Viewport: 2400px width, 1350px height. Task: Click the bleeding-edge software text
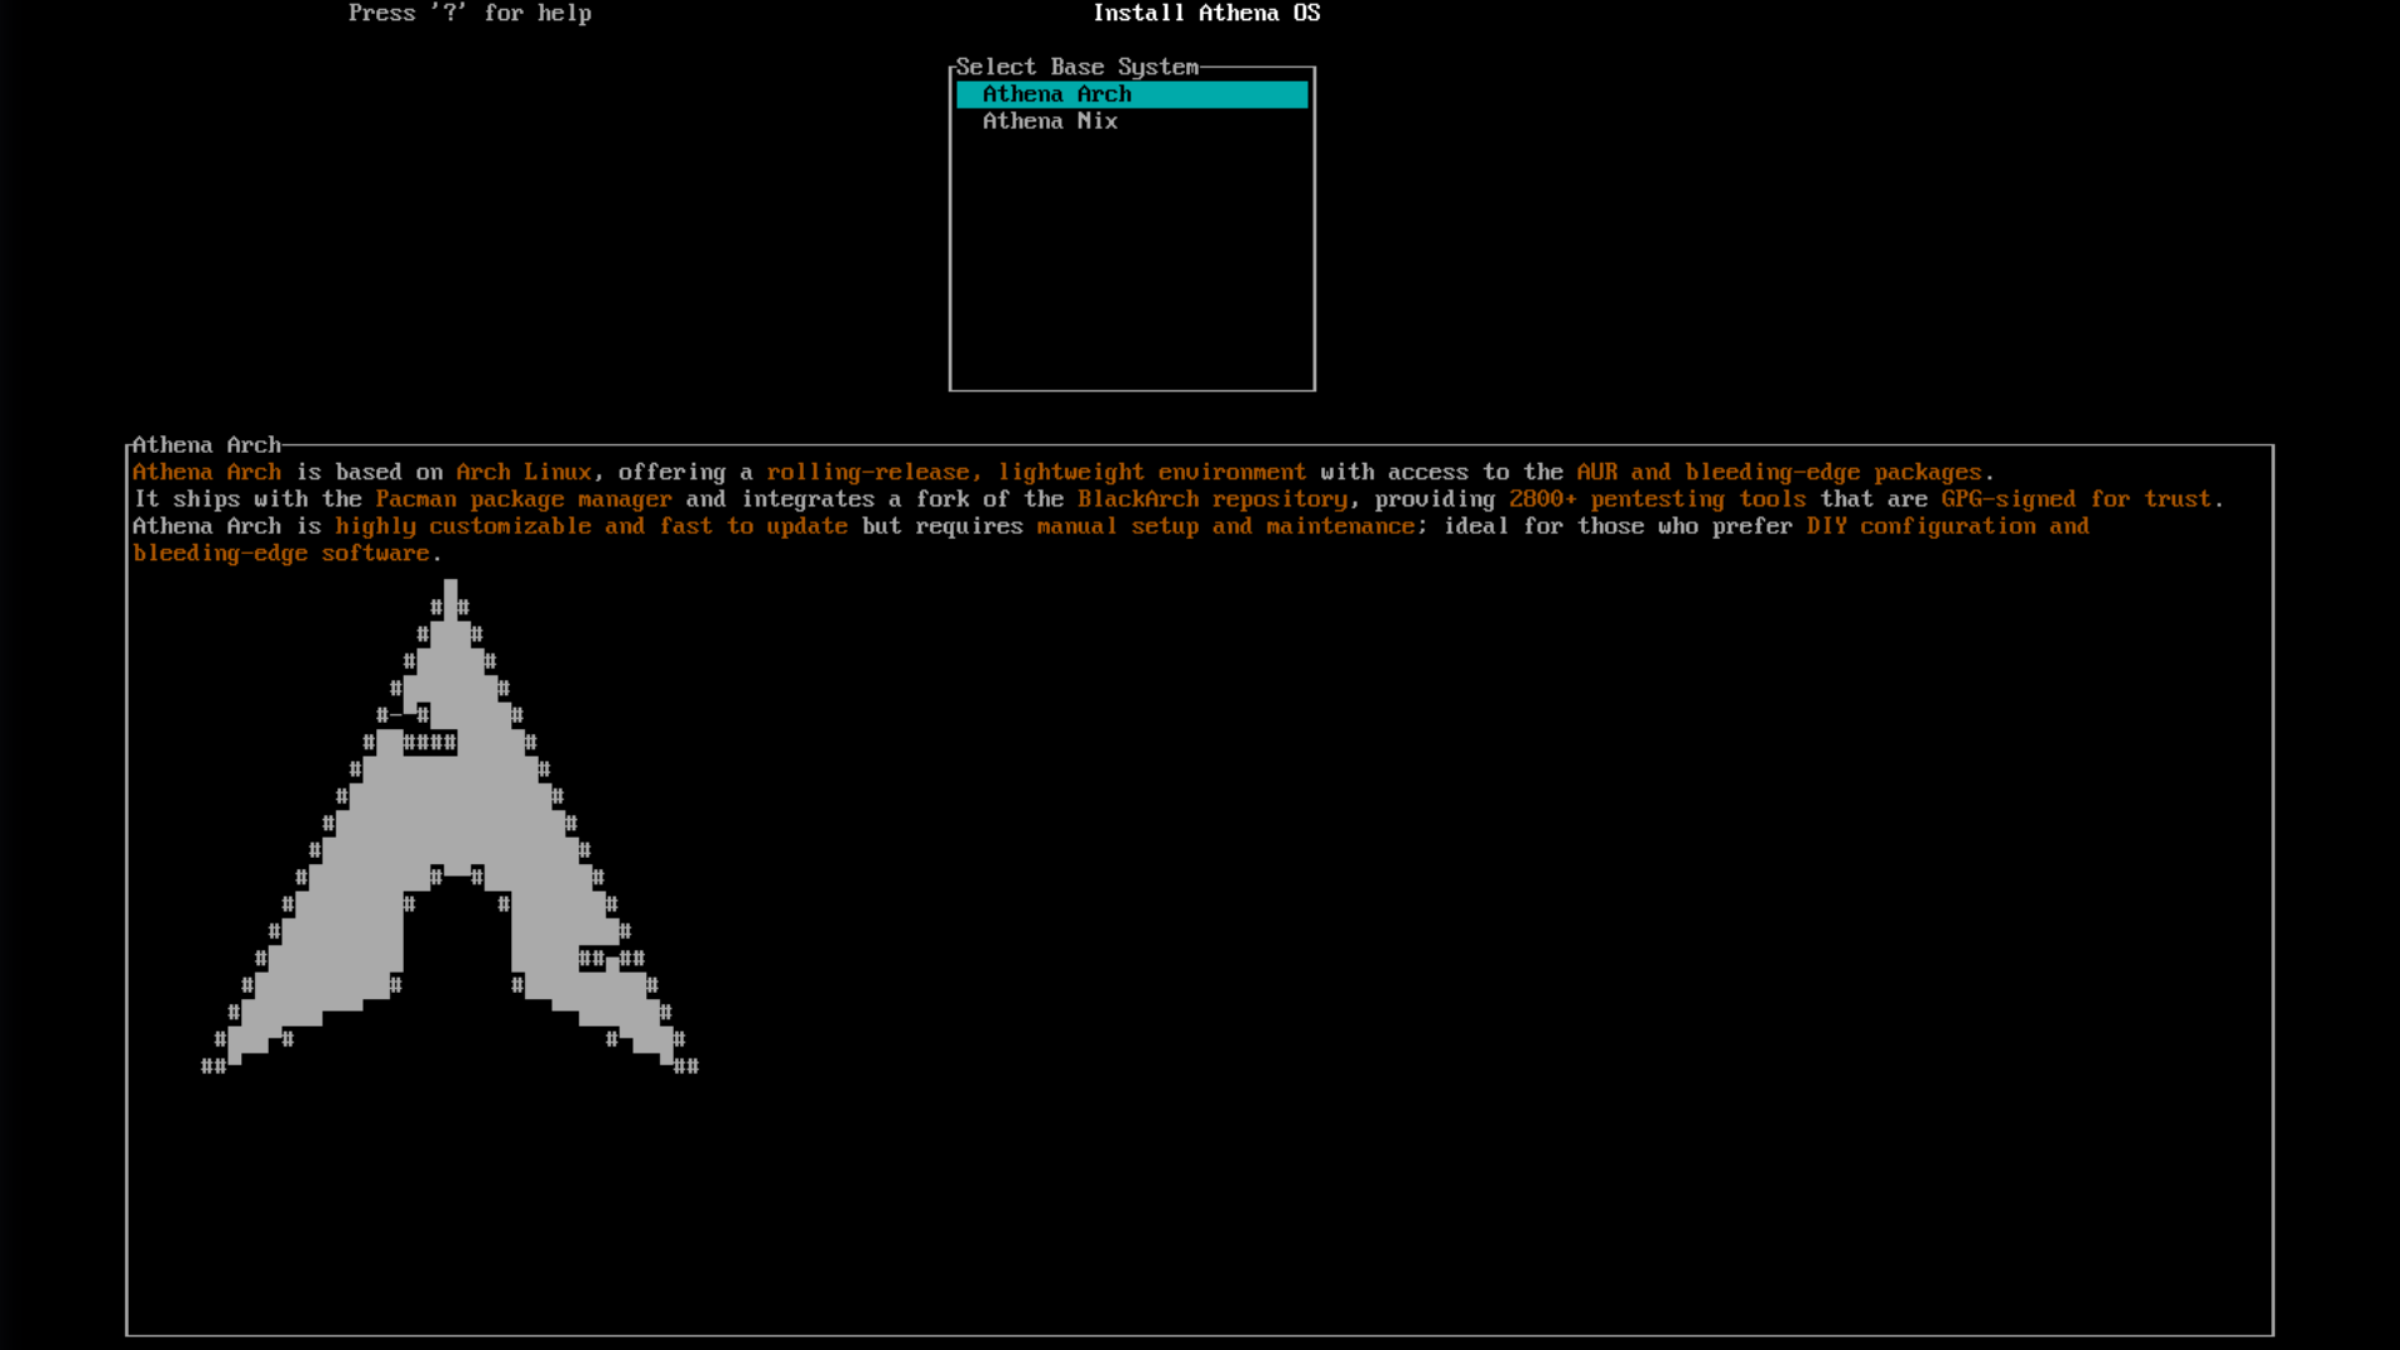pos(281,553)
